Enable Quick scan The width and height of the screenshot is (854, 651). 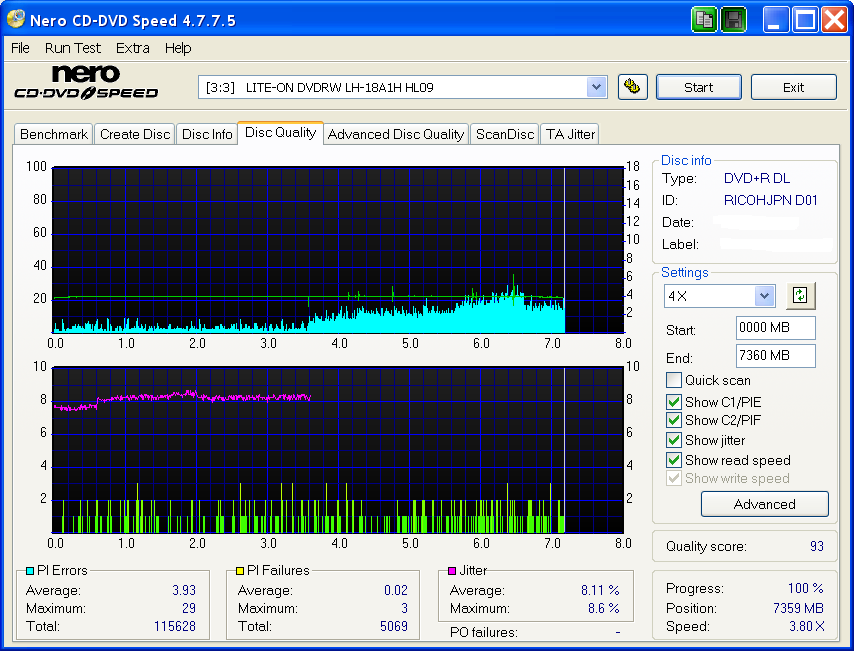click(x=673, y=380)
